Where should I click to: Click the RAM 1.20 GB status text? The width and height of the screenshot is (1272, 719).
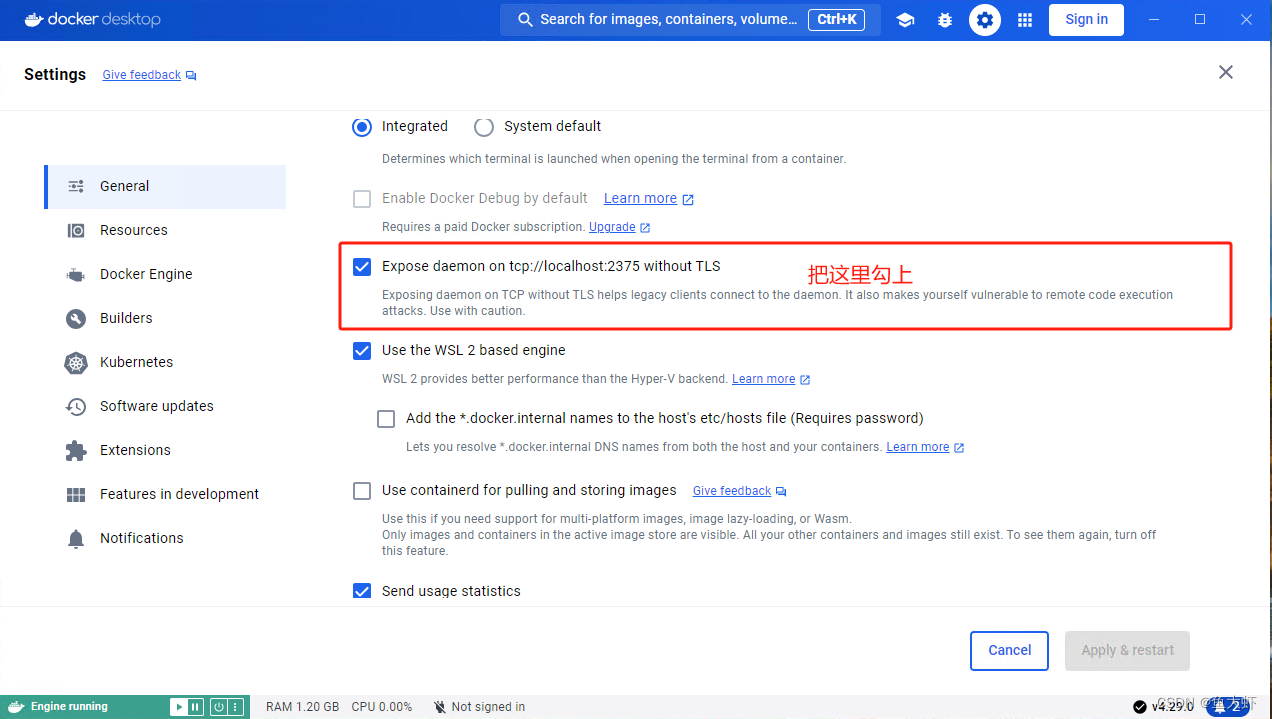[x=302, y=707]
